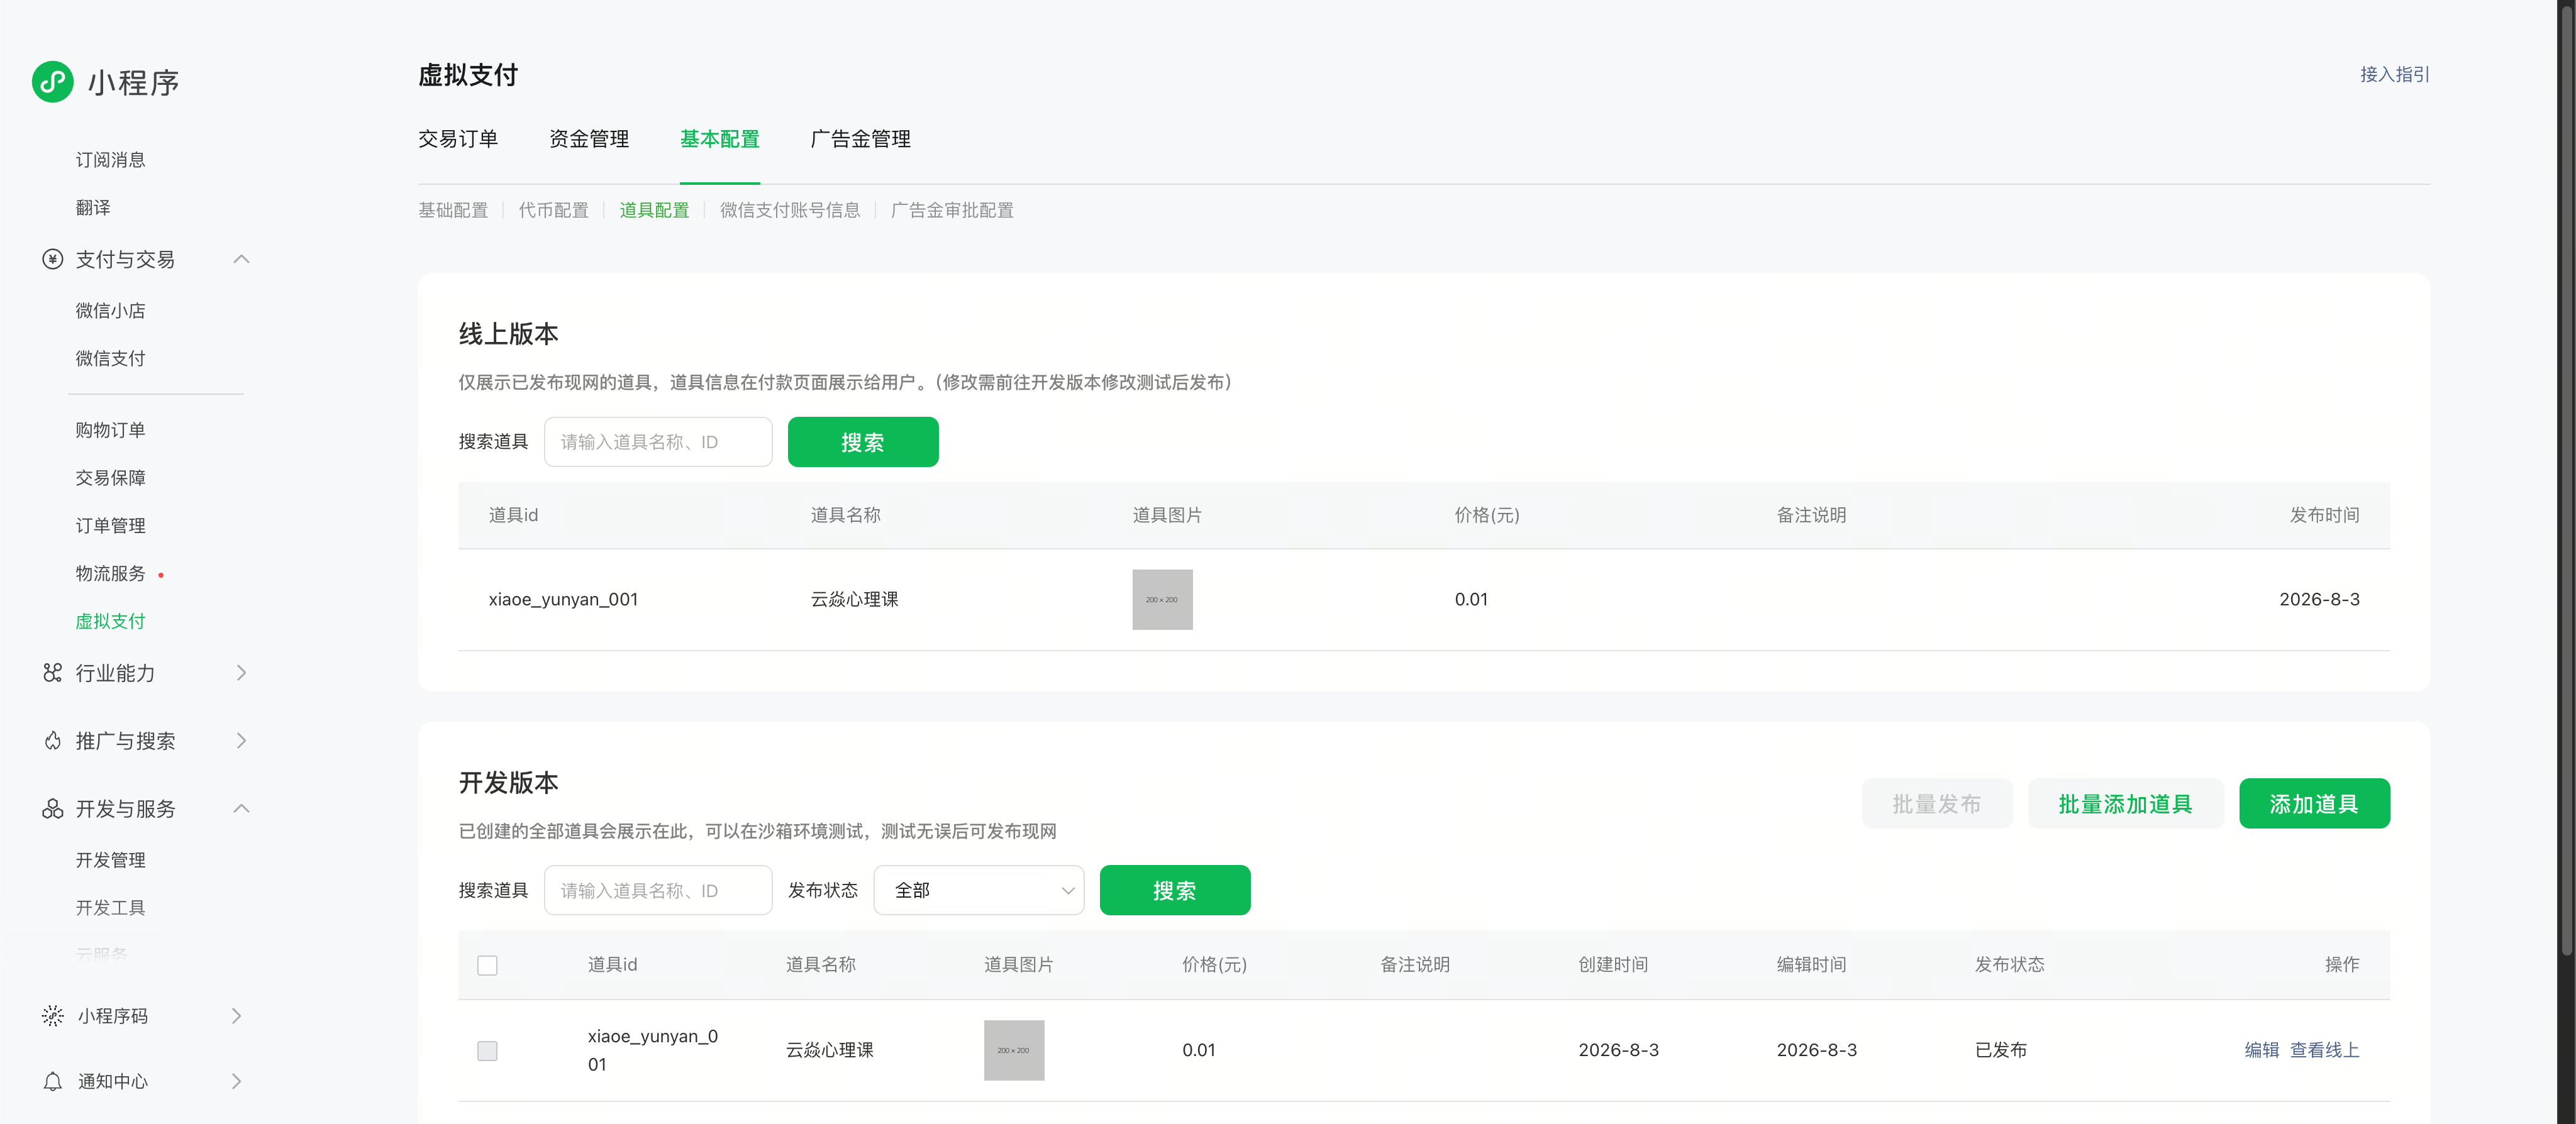This screenshot has width=2576, height=1124.
Task: Click the 查看线上 link
Action: coord(2325,1050)
